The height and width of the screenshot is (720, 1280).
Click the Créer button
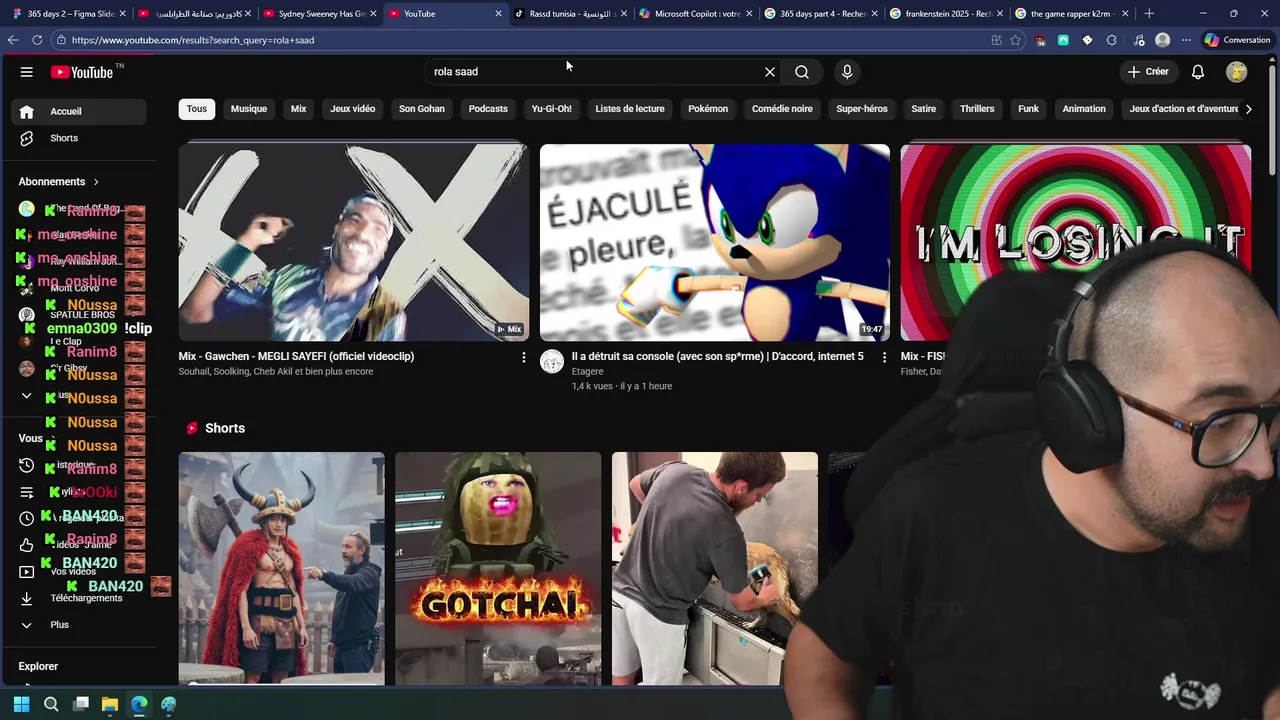click(1148, 72)
